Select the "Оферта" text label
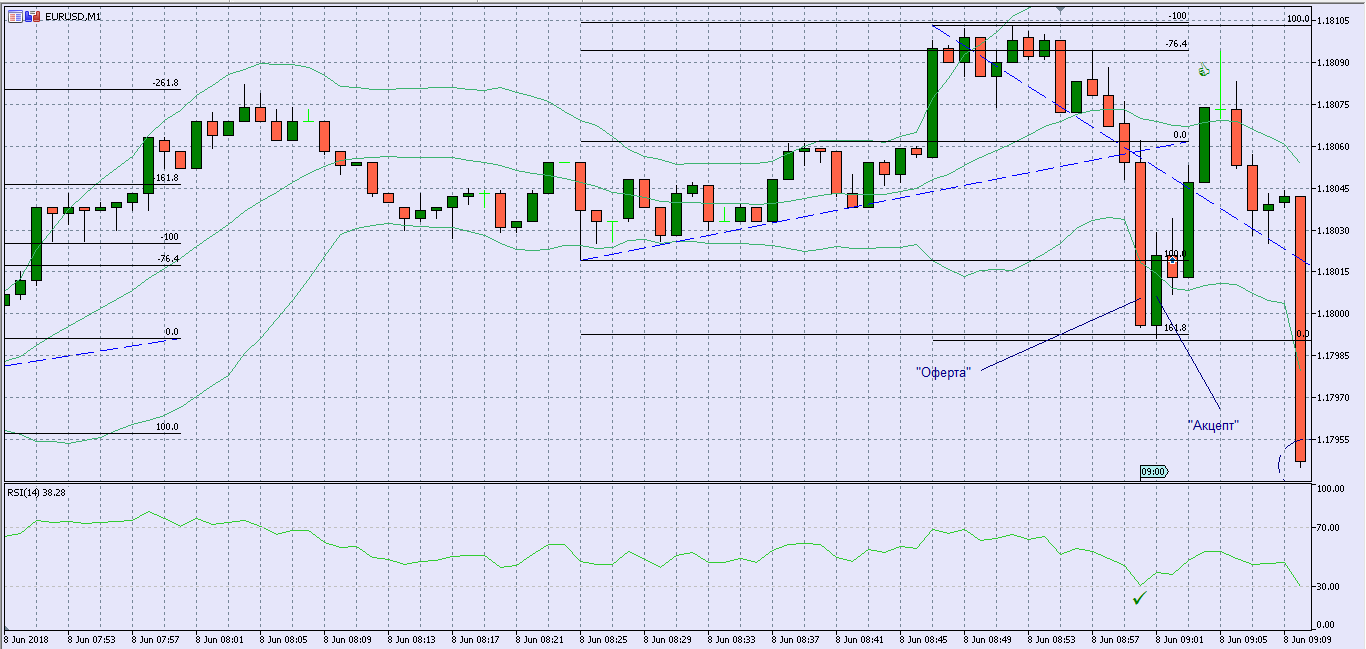The height and width of the screenshot is (649, 1366). point(943,372)
